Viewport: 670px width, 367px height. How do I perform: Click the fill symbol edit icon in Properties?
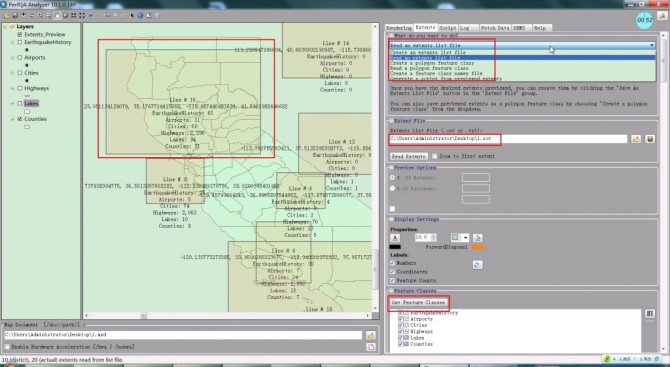[478, 238]
